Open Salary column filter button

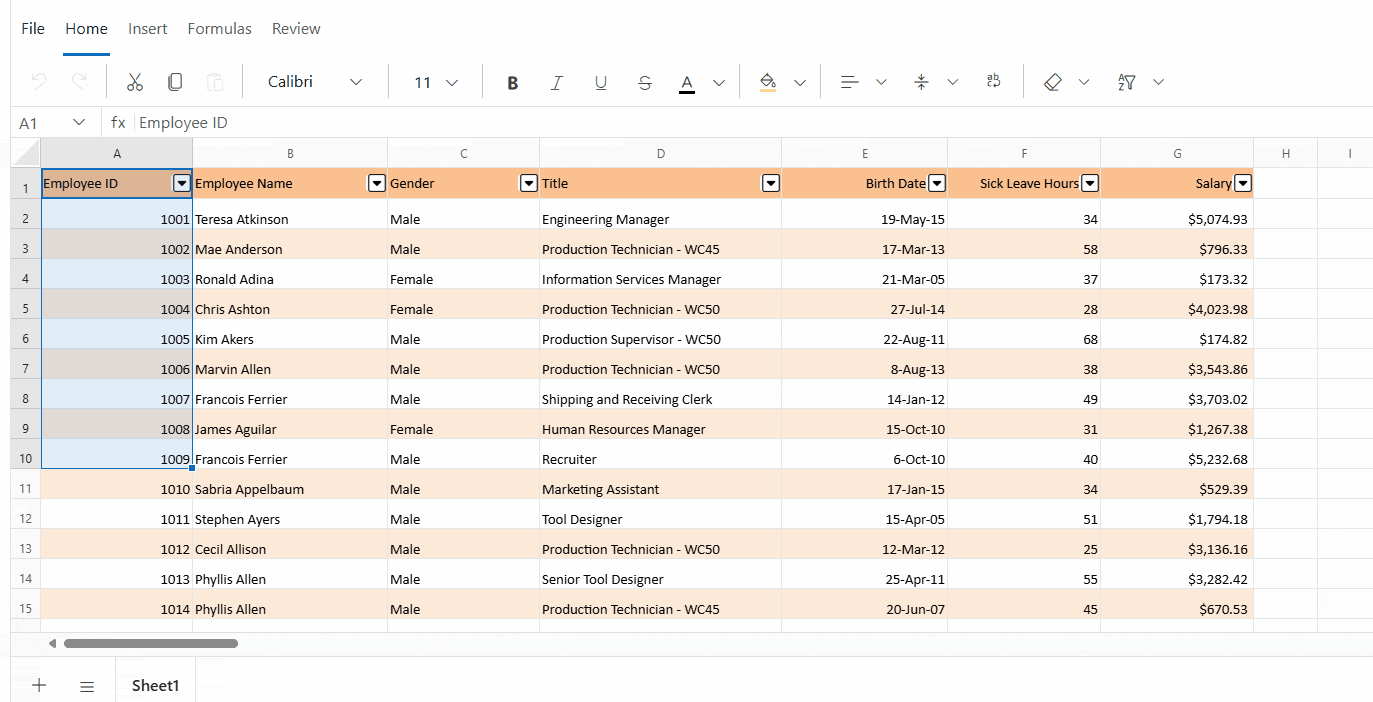tap(1243, 183)
